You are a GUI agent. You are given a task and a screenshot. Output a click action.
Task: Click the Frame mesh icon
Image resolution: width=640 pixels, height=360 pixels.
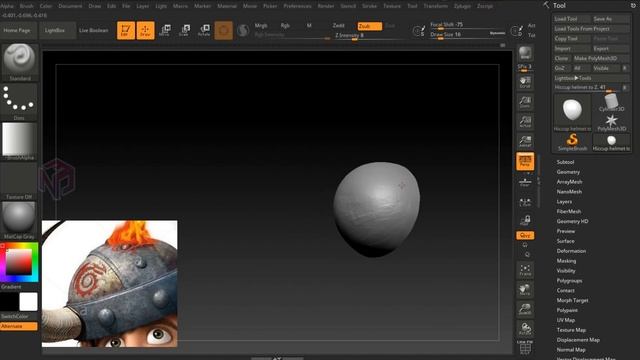(x=525, y=270)
